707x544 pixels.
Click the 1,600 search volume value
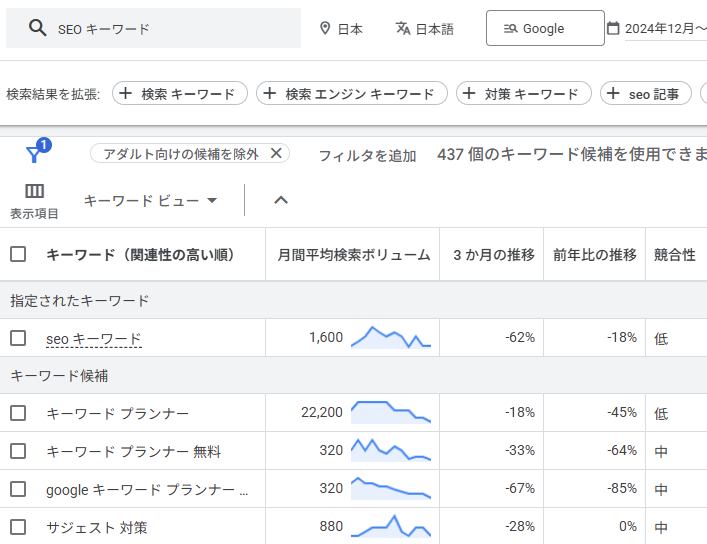click(326, 337)
